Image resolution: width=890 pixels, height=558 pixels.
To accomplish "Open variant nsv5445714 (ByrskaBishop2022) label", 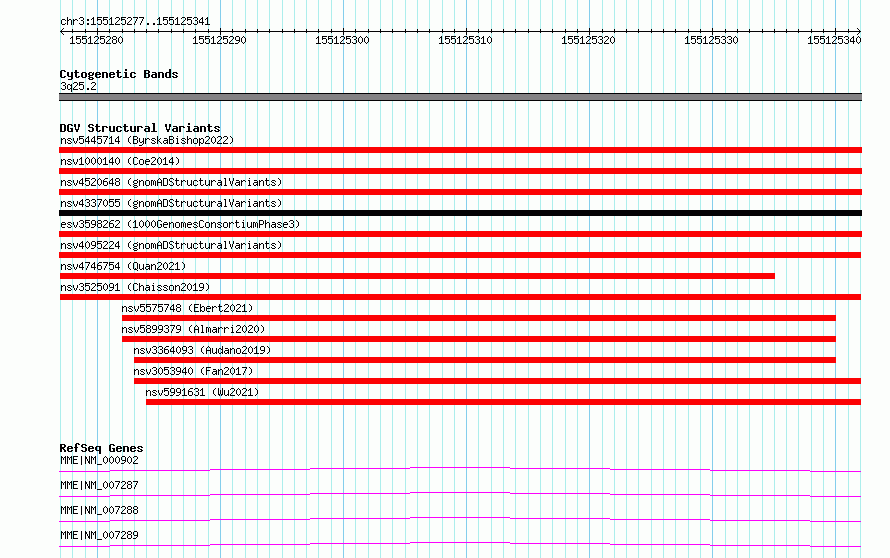I will pyautogui.click(x=147, y=140).
